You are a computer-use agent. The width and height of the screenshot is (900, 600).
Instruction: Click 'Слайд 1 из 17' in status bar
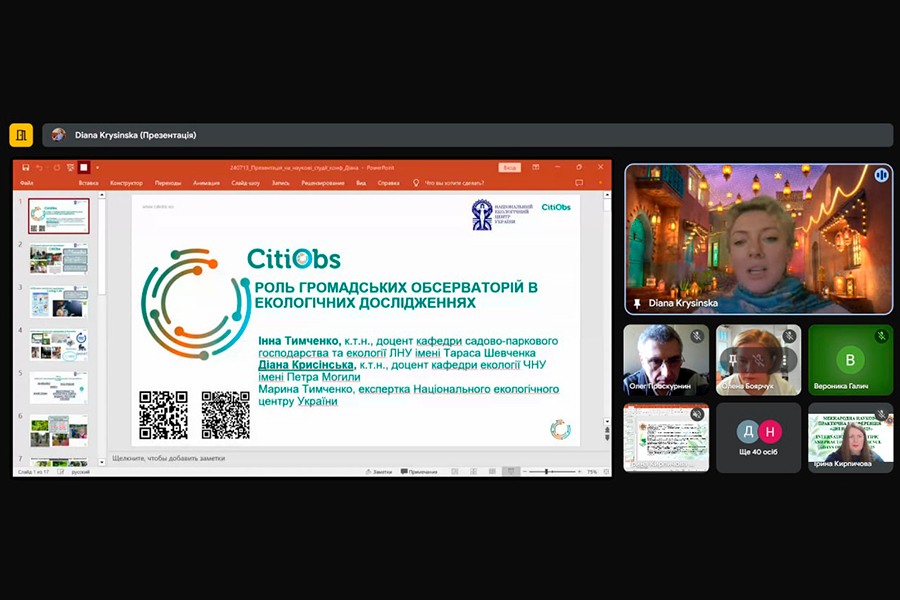point(33,472)
